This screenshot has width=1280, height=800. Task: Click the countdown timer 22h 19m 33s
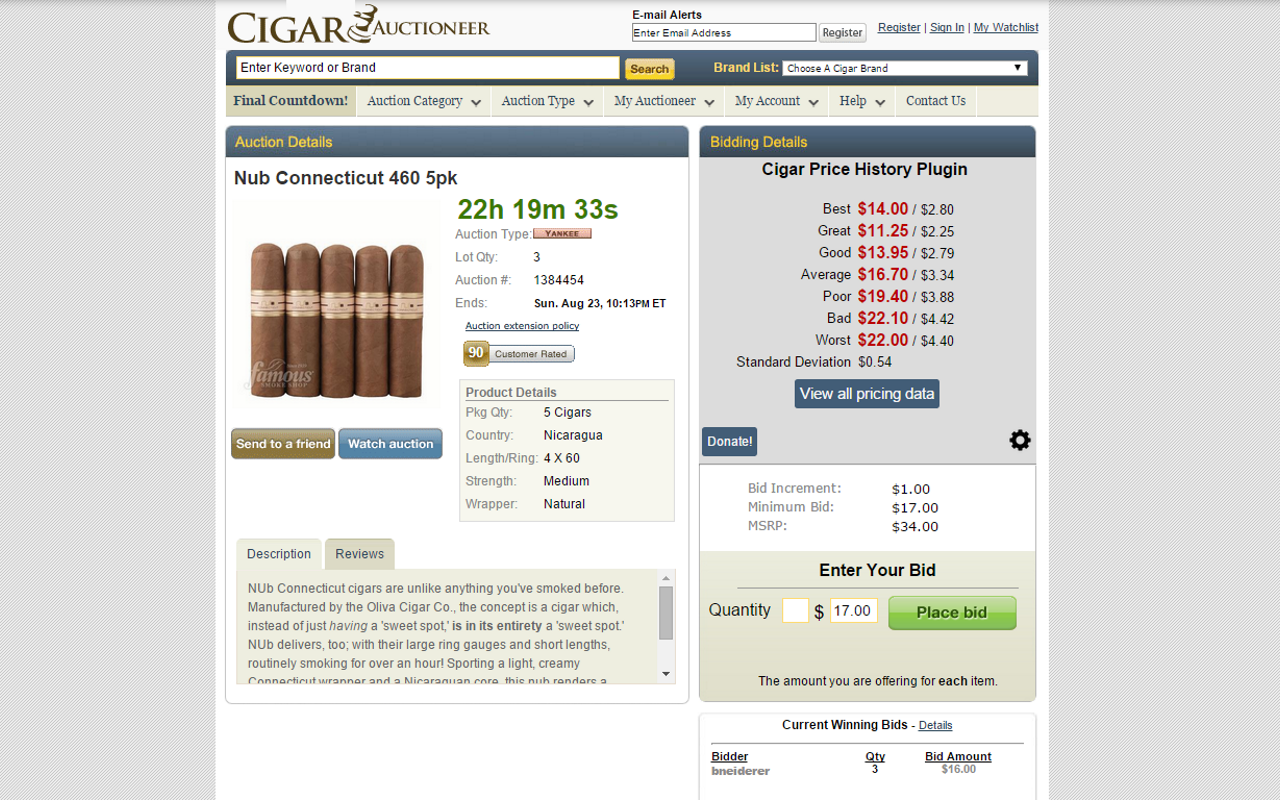(x=538, y=209)
